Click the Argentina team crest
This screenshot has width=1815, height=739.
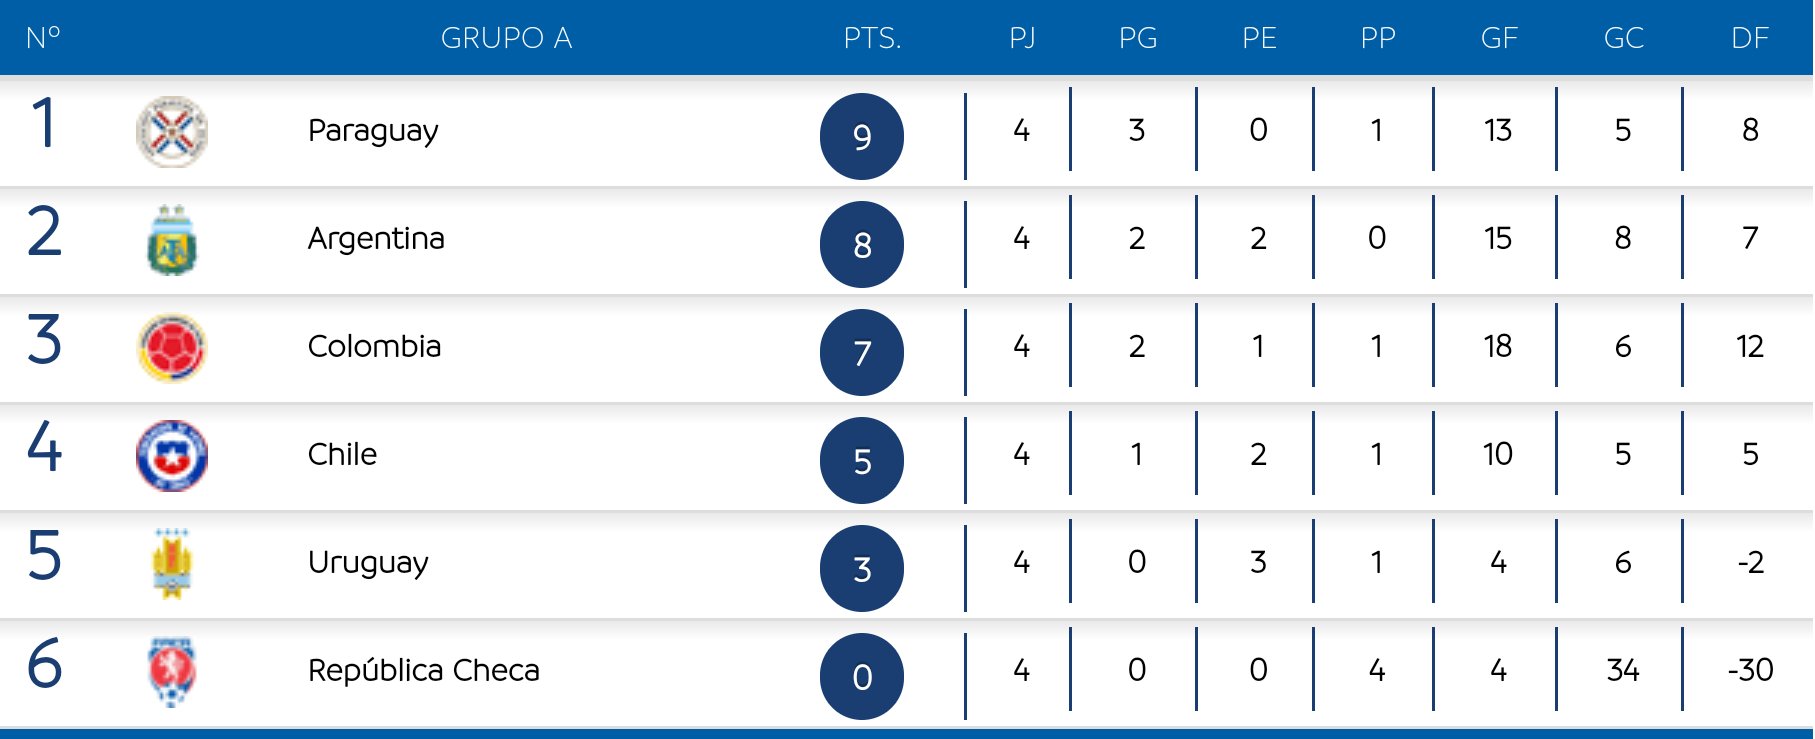coord(172,240)
